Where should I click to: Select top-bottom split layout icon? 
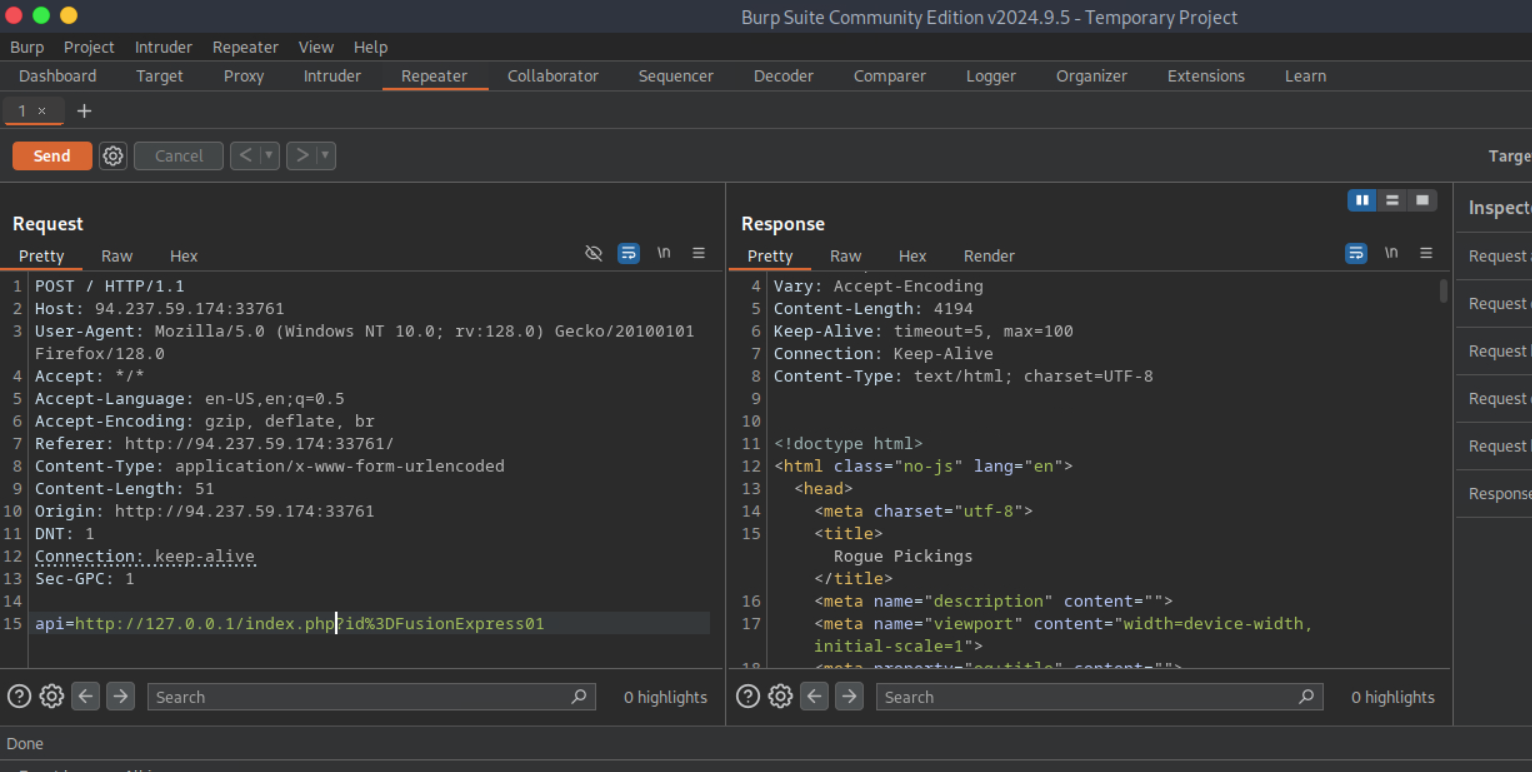pyautogui.click(x=1392, y=201)
